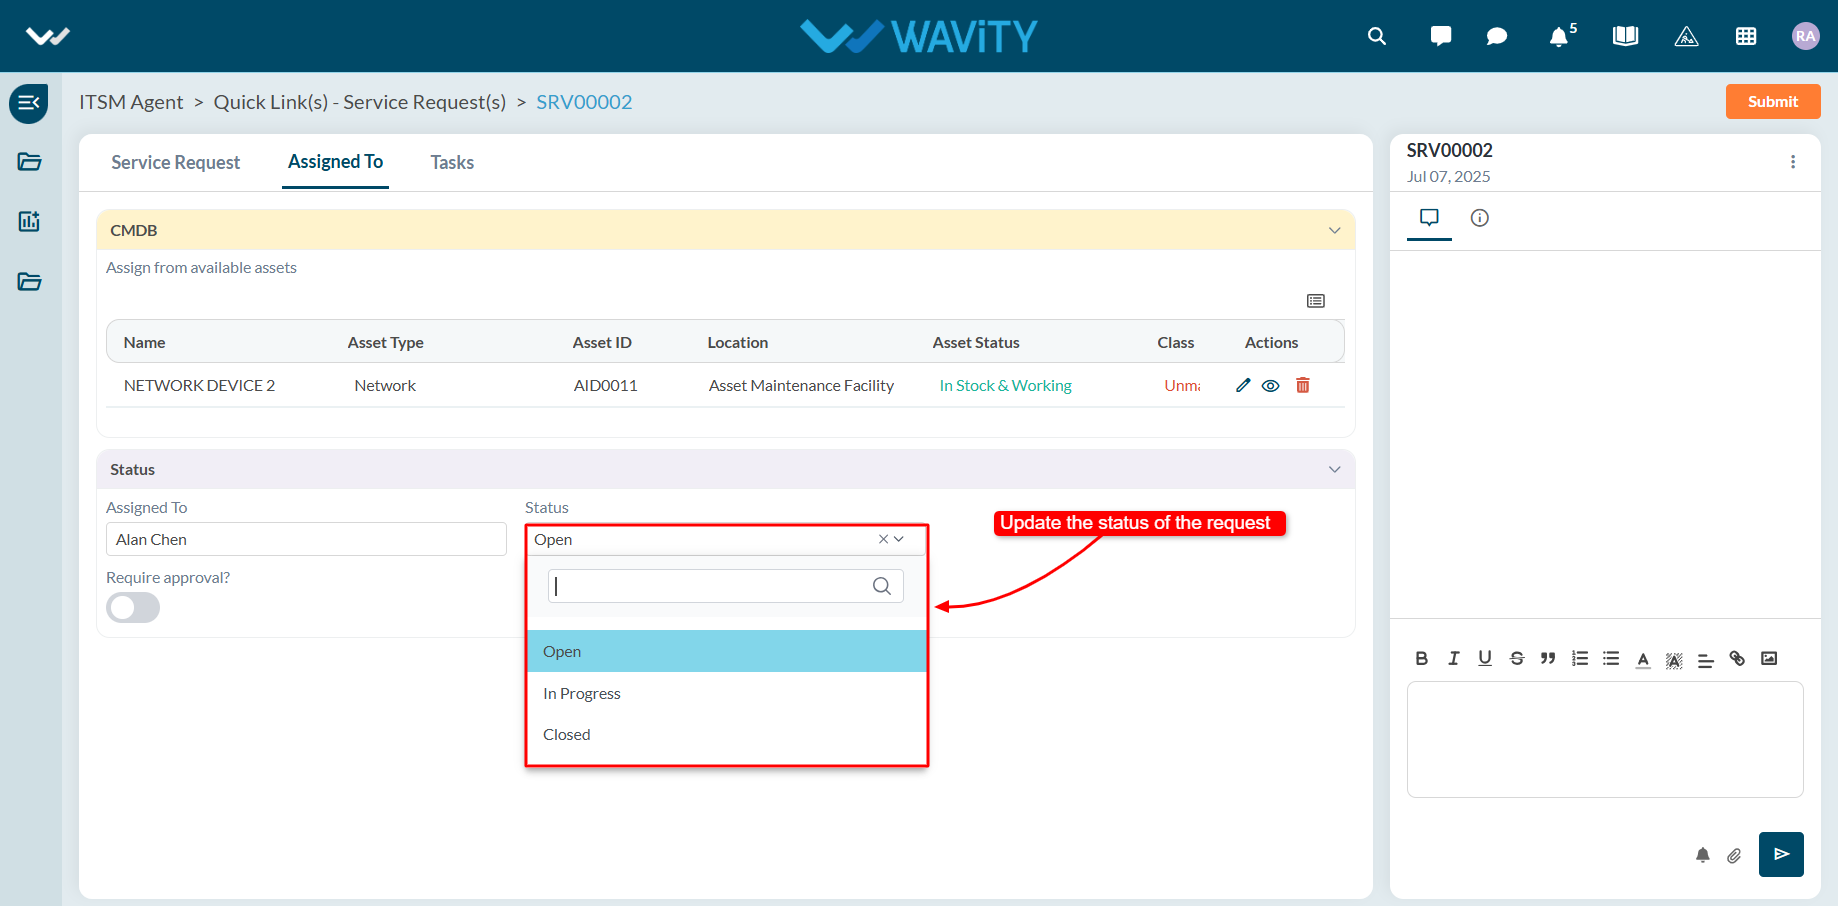The width and height of the screenshot is (1838, 906).
Task: Click the Asset Maintenance Facility location cell
Action: pyautogui.click(x=801, y=385)
